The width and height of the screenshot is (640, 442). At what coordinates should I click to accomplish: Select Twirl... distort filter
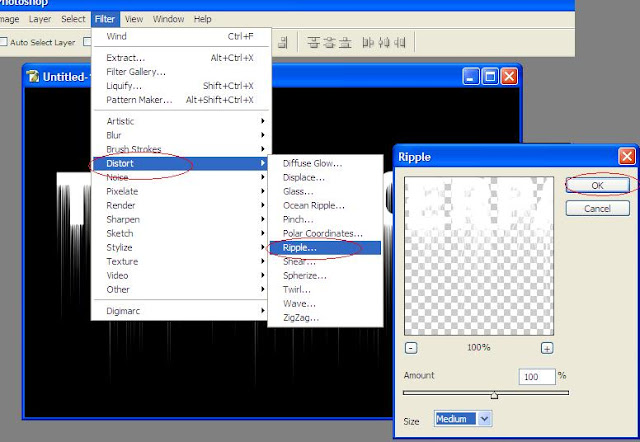point(325,289)
